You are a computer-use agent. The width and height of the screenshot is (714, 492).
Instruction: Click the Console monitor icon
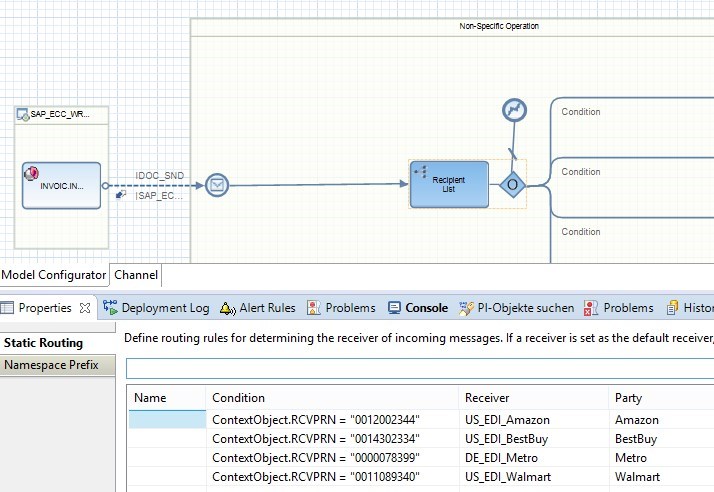[394, 308]
